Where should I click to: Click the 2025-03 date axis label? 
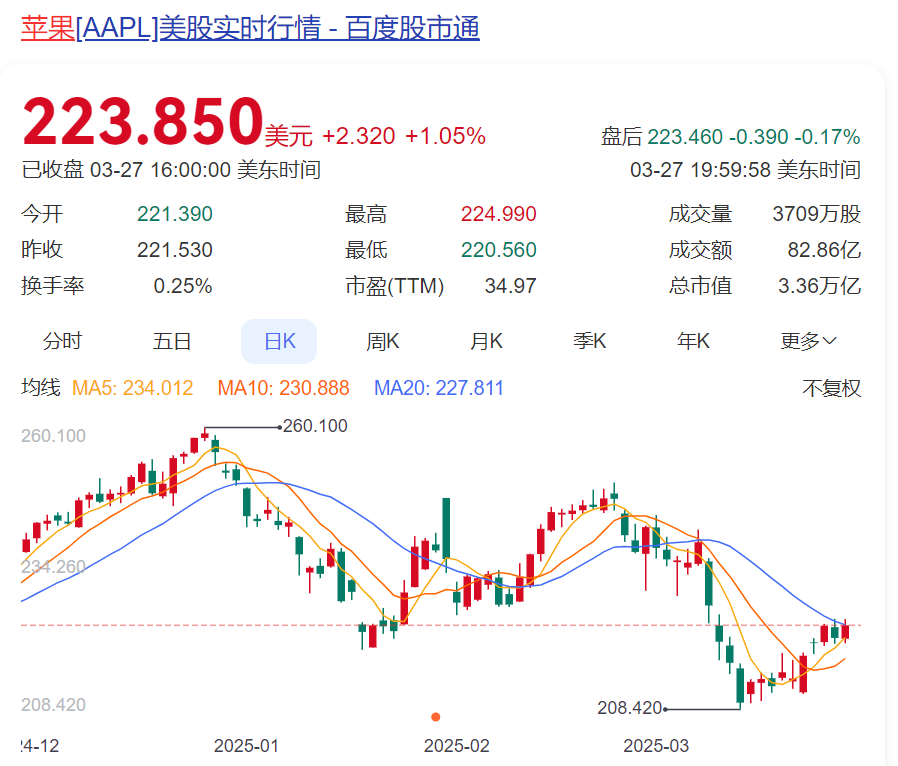point(656,746)
